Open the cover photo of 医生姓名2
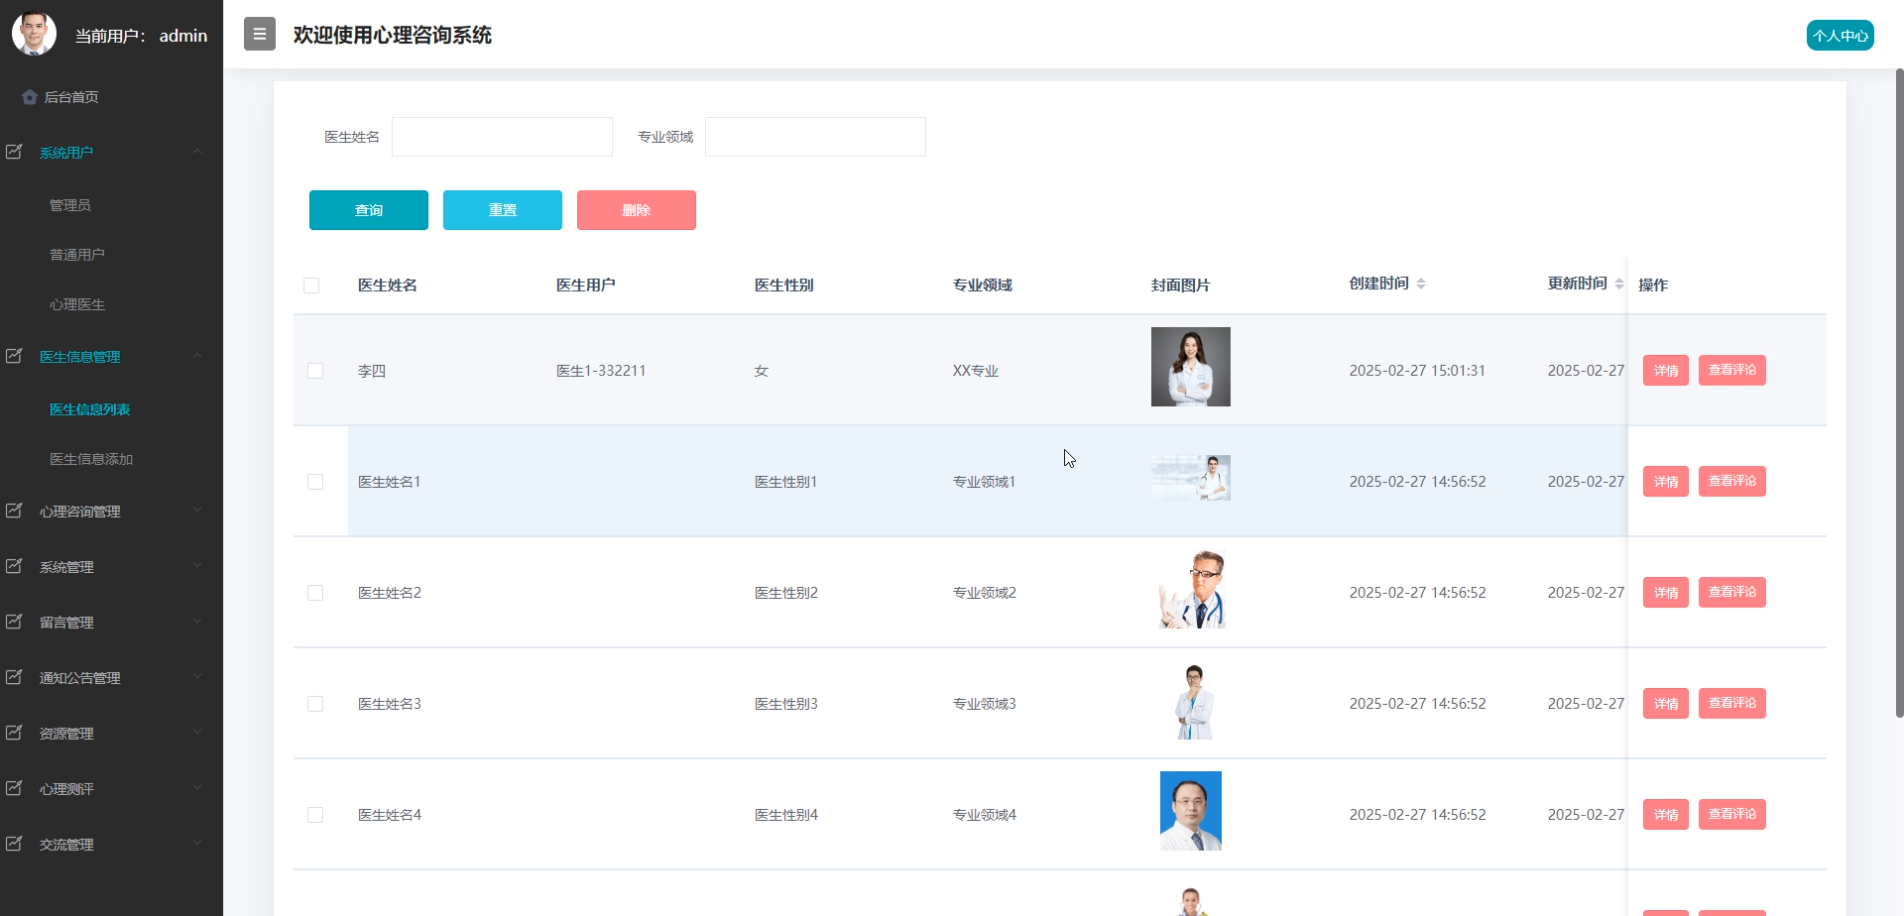The height and width of the screenshot is (916, 1904). (1190, 589)
